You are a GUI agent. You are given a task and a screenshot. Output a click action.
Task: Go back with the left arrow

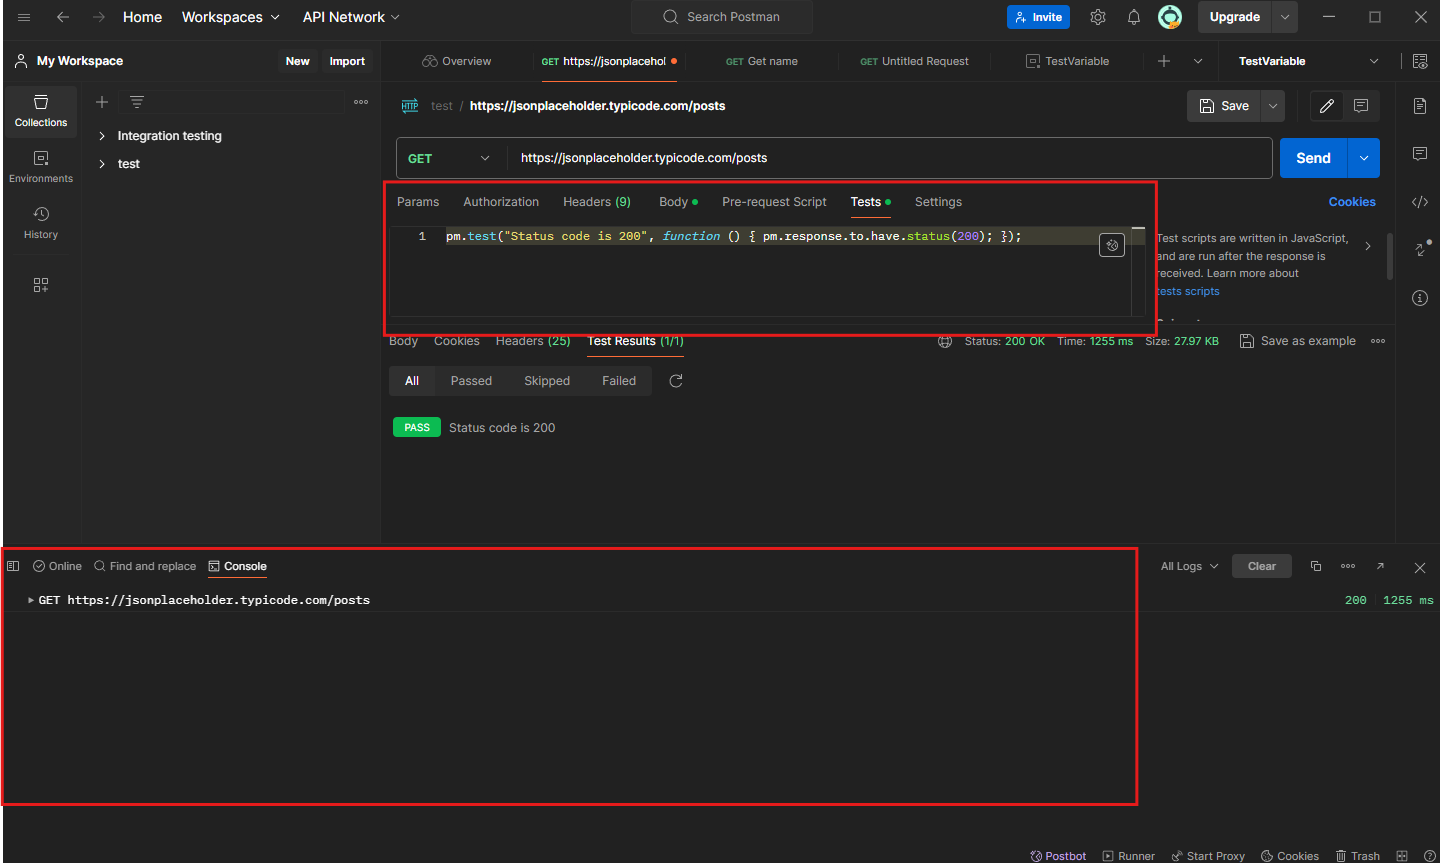(63, 17)
